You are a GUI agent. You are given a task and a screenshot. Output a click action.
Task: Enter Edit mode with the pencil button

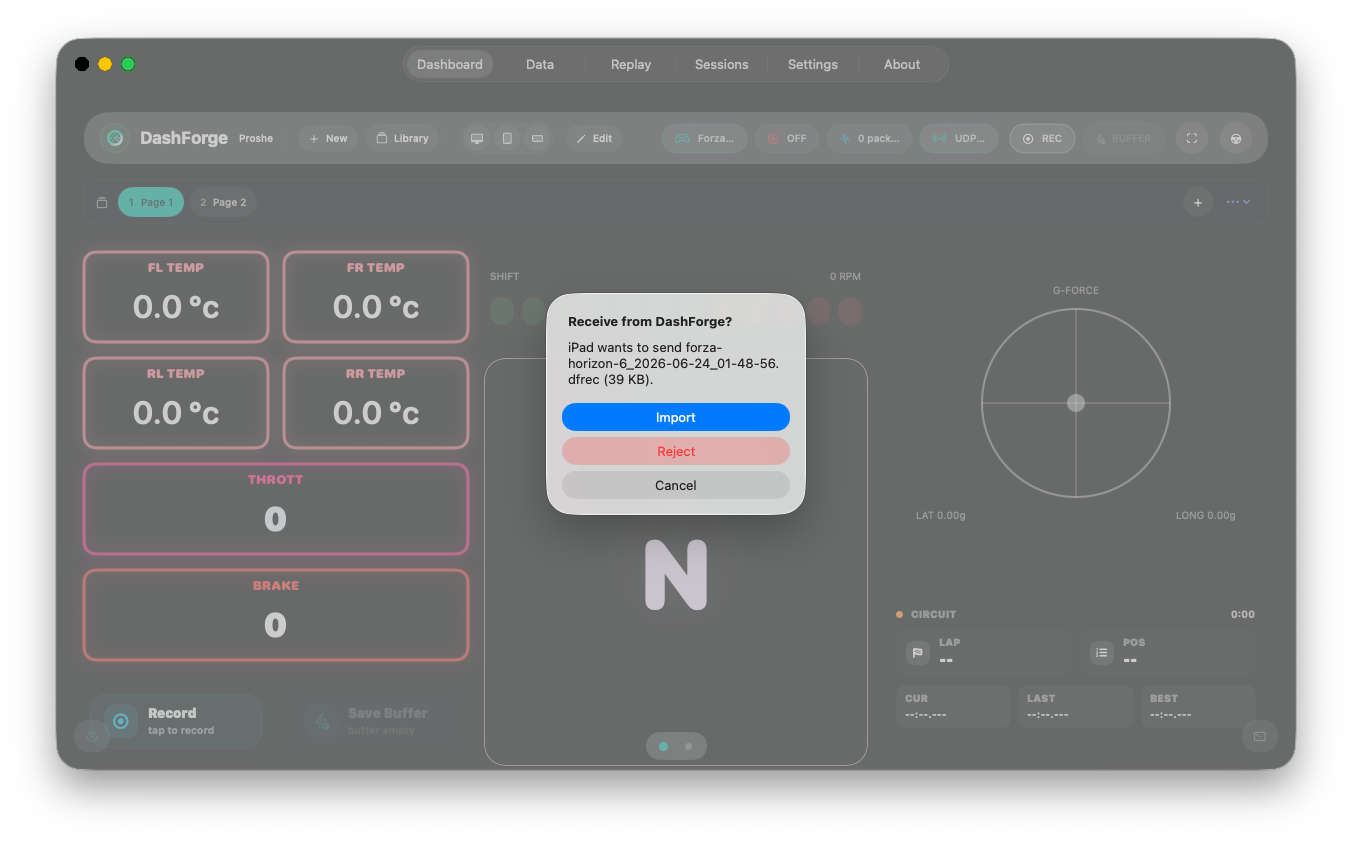594,138
